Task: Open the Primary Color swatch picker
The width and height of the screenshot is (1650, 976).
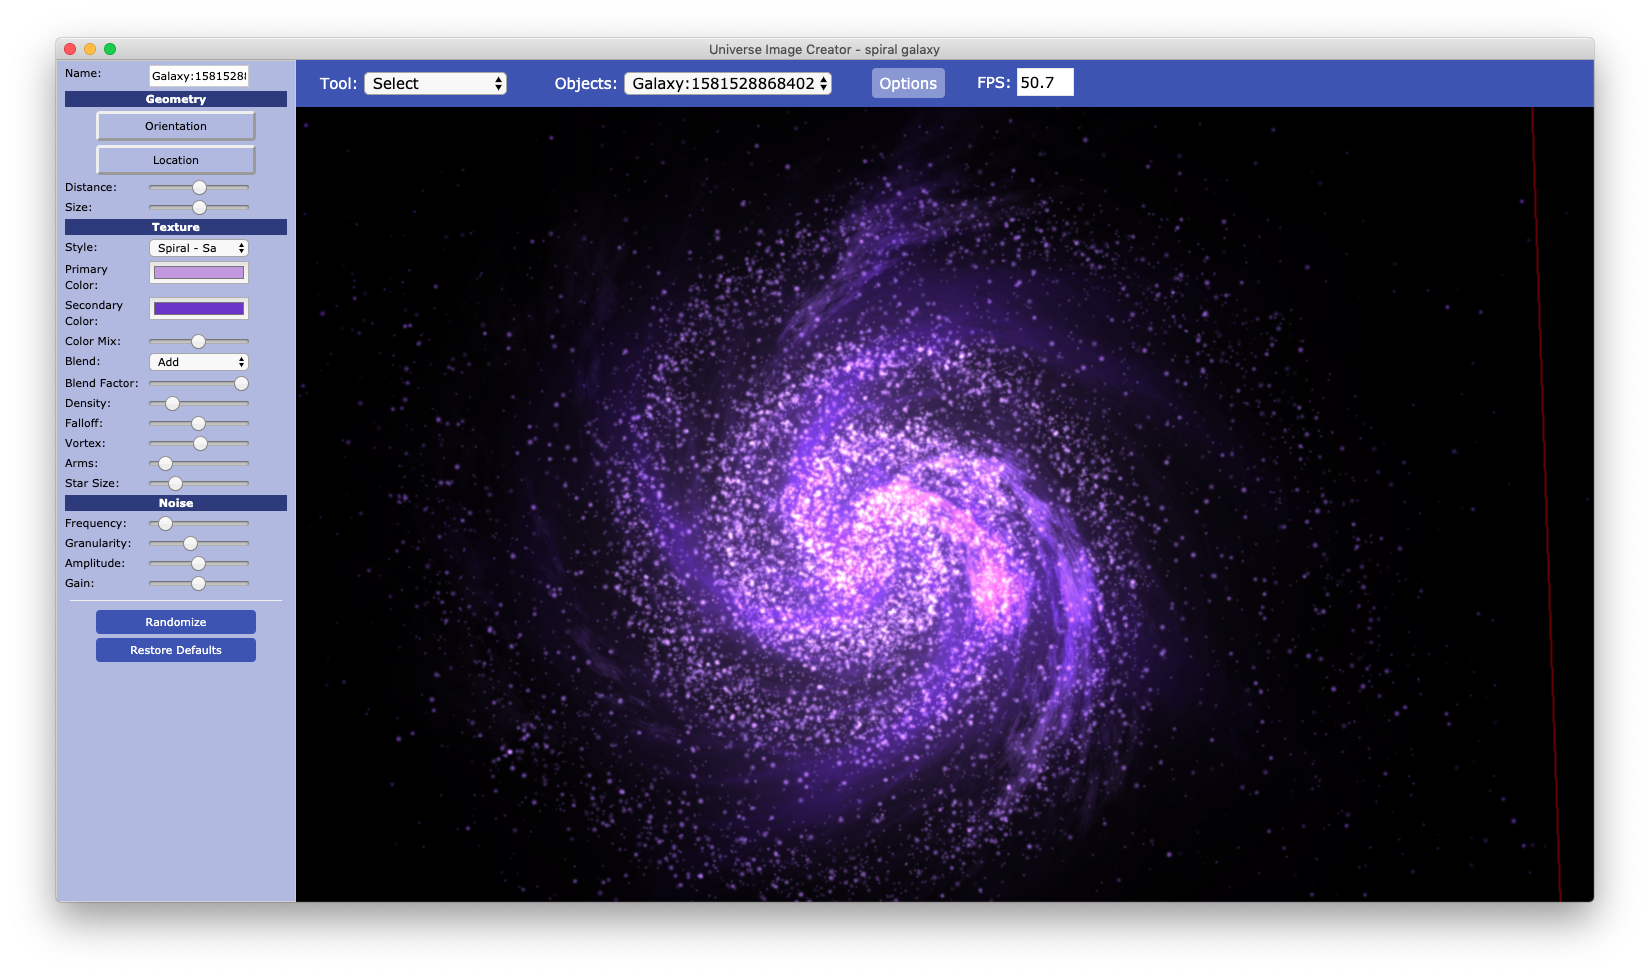Action: coord(198,272)
